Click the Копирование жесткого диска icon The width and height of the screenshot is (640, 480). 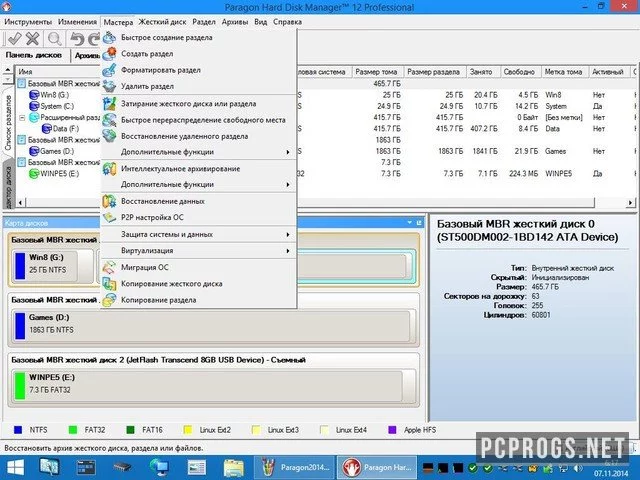(x=109, y=284)
